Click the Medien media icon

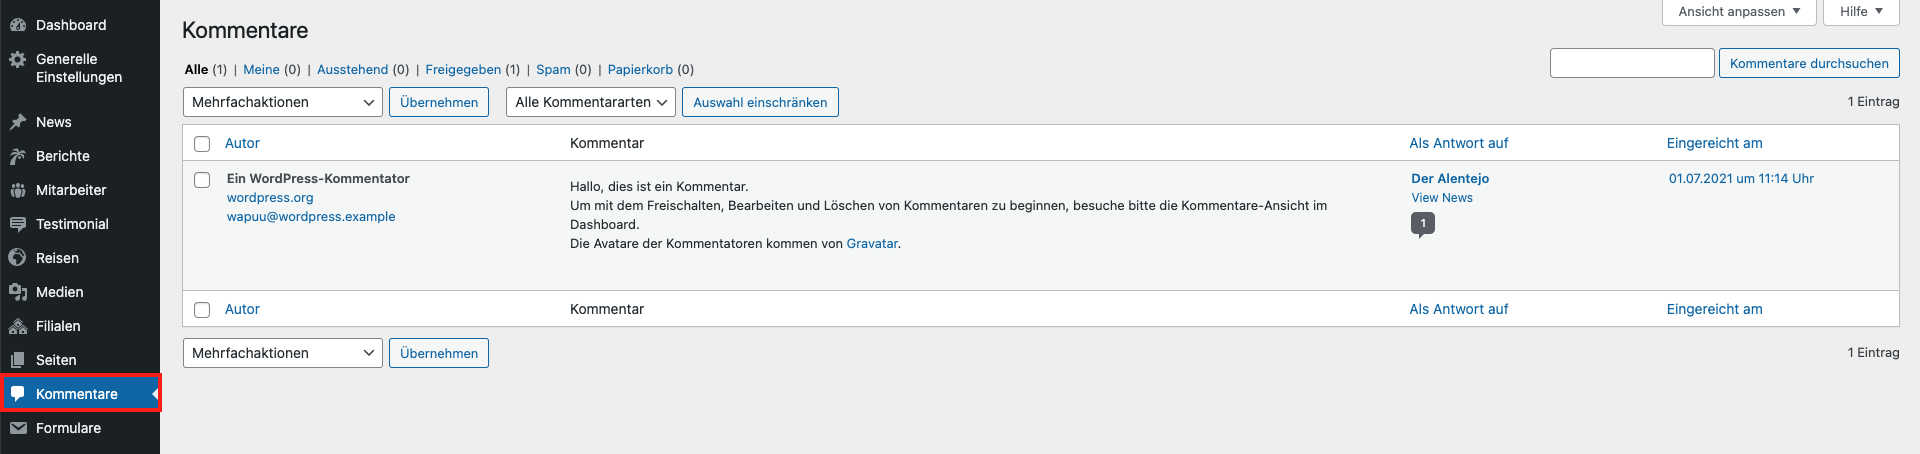(x=17, y=292)
